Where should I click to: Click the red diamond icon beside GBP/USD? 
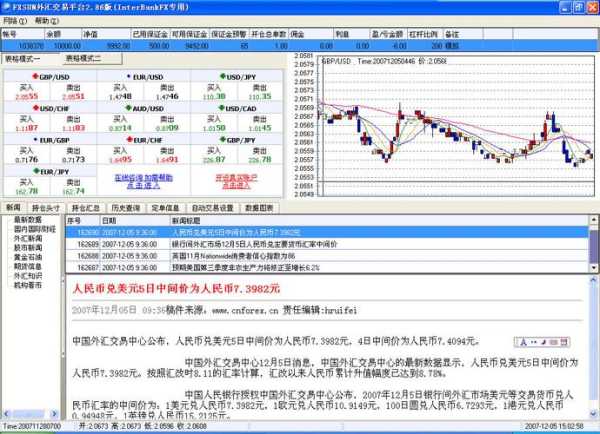click(x=36, y=76)
